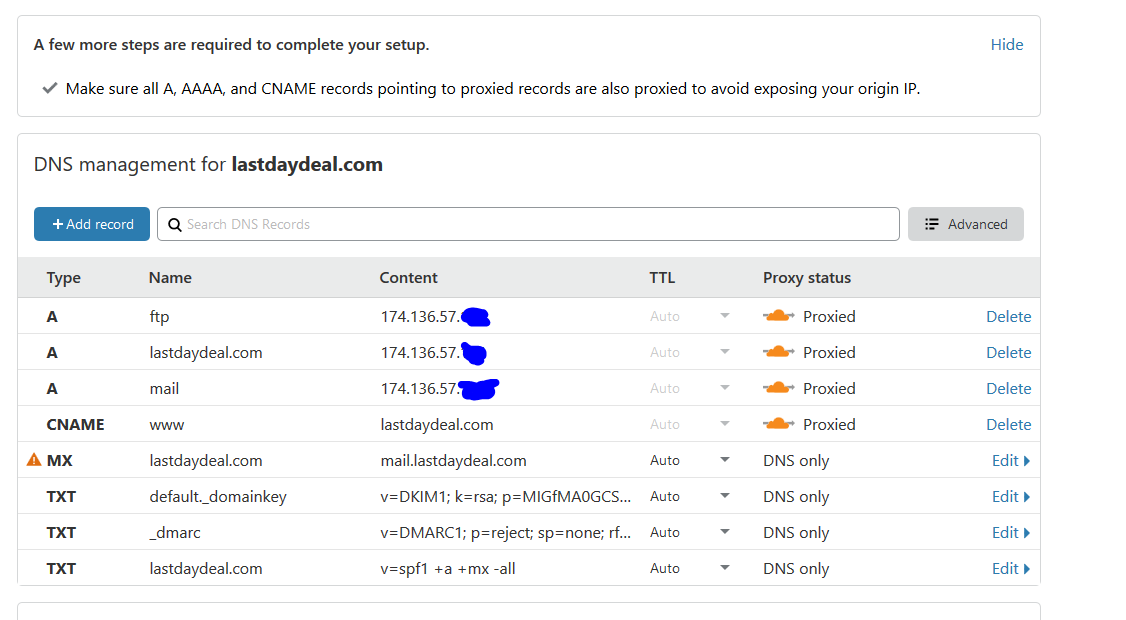1126x620 pixels.
Task: Click the Add record button
Action: pyautogui.click(x=92, y=224)
